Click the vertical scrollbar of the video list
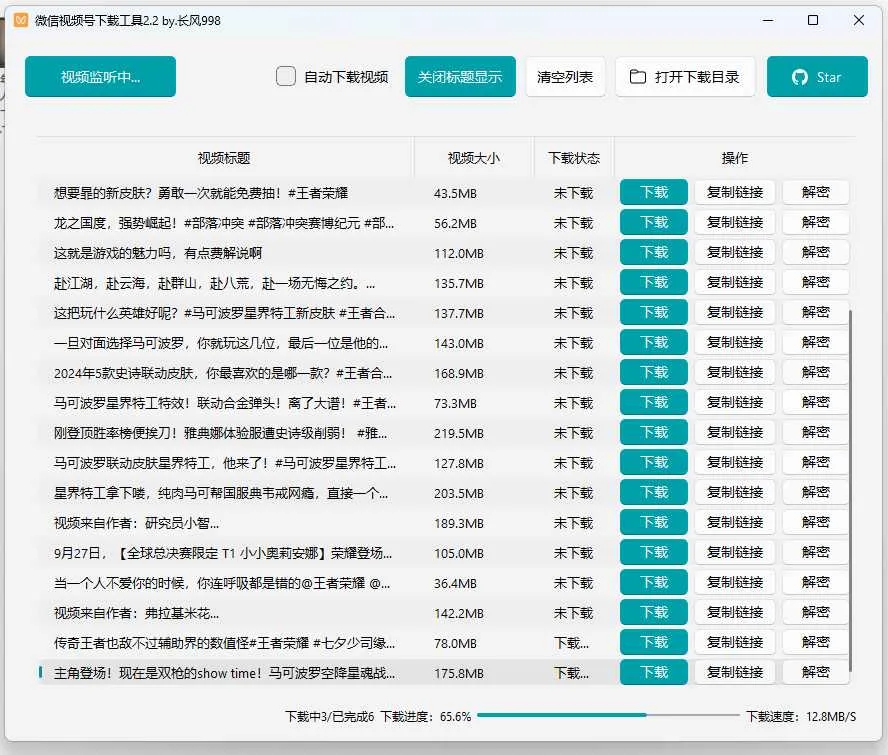This screenshot has width=888, height=755. point(850,492)
